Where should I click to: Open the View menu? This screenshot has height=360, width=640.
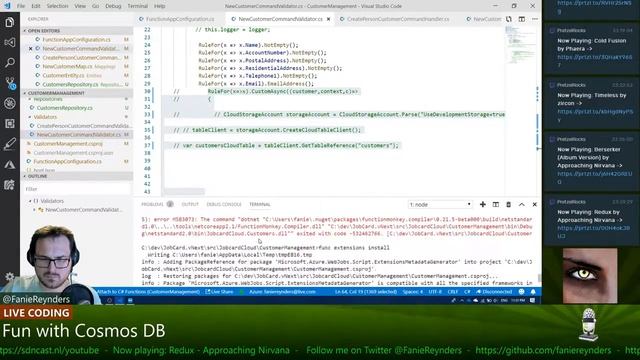click(x=80, y=6)
